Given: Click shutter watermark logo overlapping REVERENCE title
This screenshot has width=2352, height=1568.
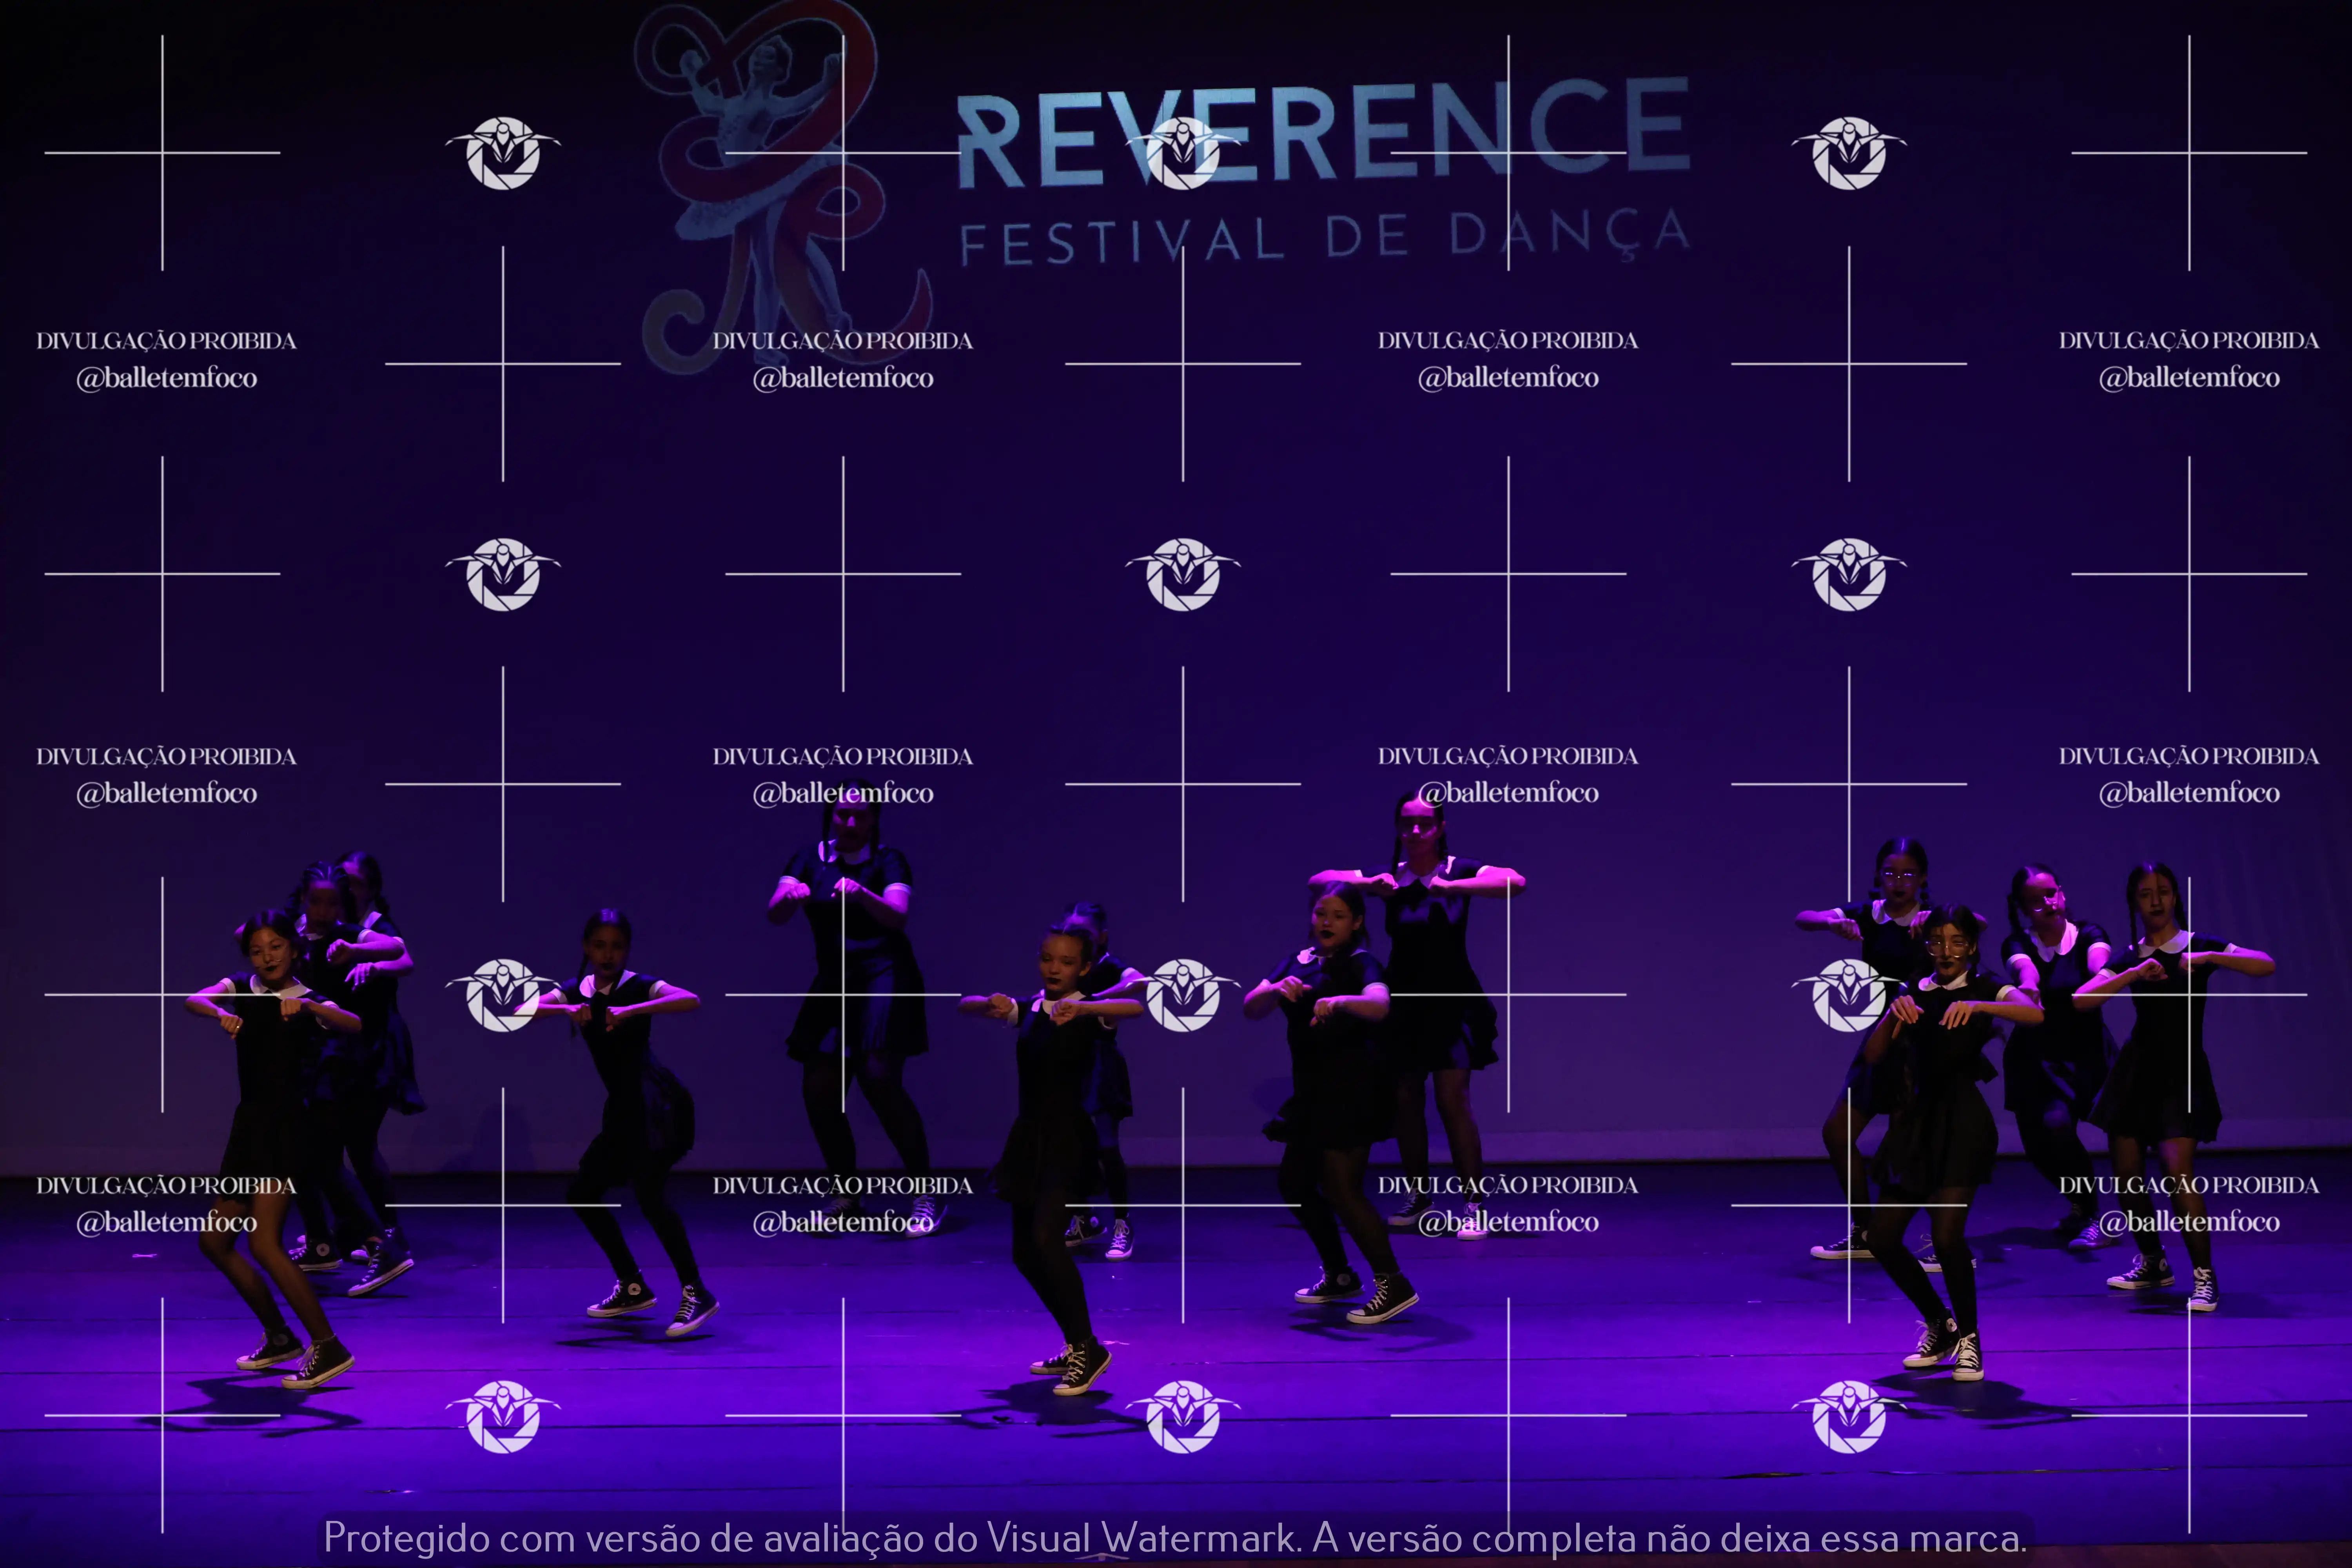Looking at the screenshot, I should click(x=1183, y=153).
